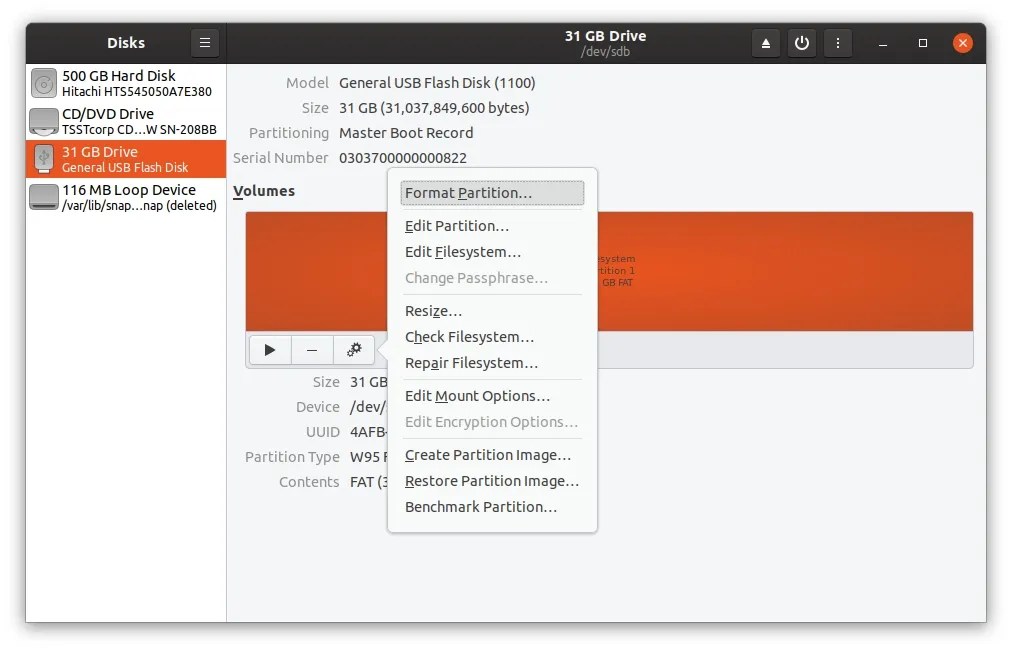This screenshot has height=651, width=1012.
Task: Select Edit Partition in the menu
Action: [x=456, y=226]
